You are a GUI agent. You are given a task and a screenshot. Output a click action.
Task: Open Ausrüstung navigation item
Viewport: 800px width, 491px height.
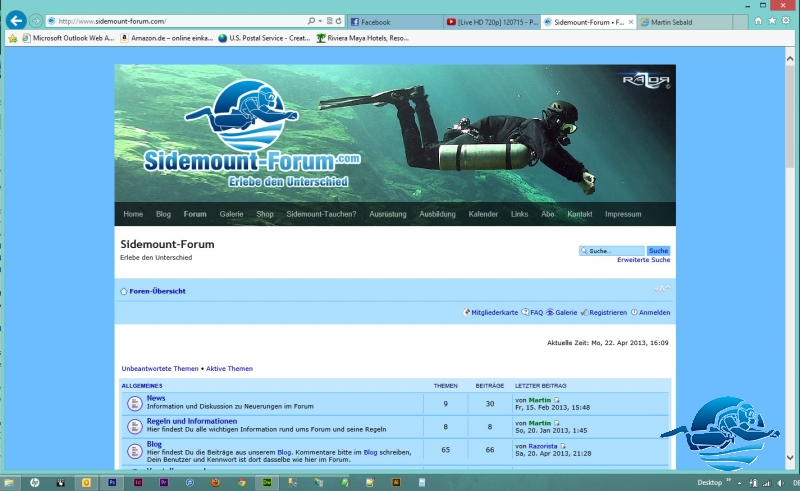[x=388, y=214]
